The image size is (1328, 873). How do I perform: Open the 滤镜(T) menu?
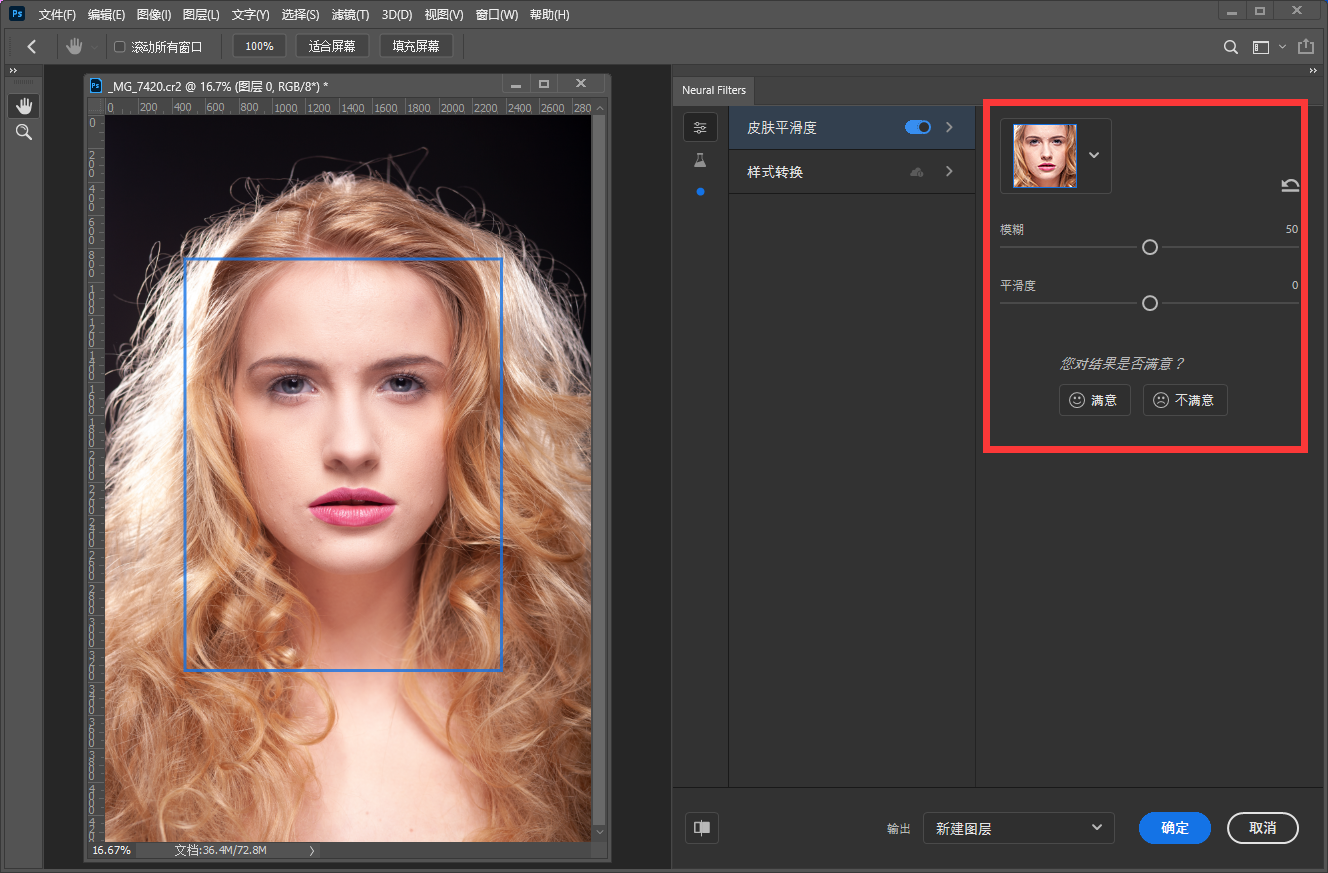pos(350,15)
